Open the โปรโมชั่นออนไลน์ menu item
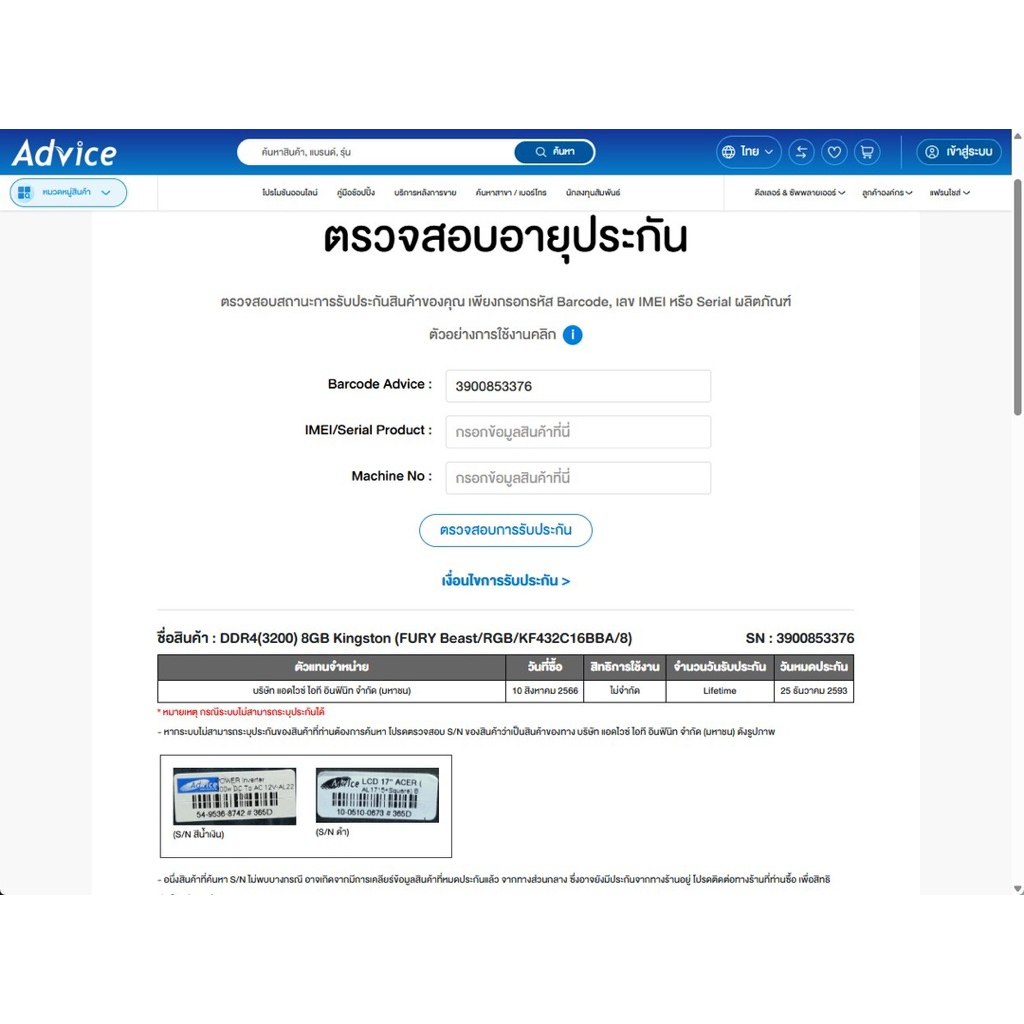The width and height of the screenshot is (1024, 1024). point(290,192)
